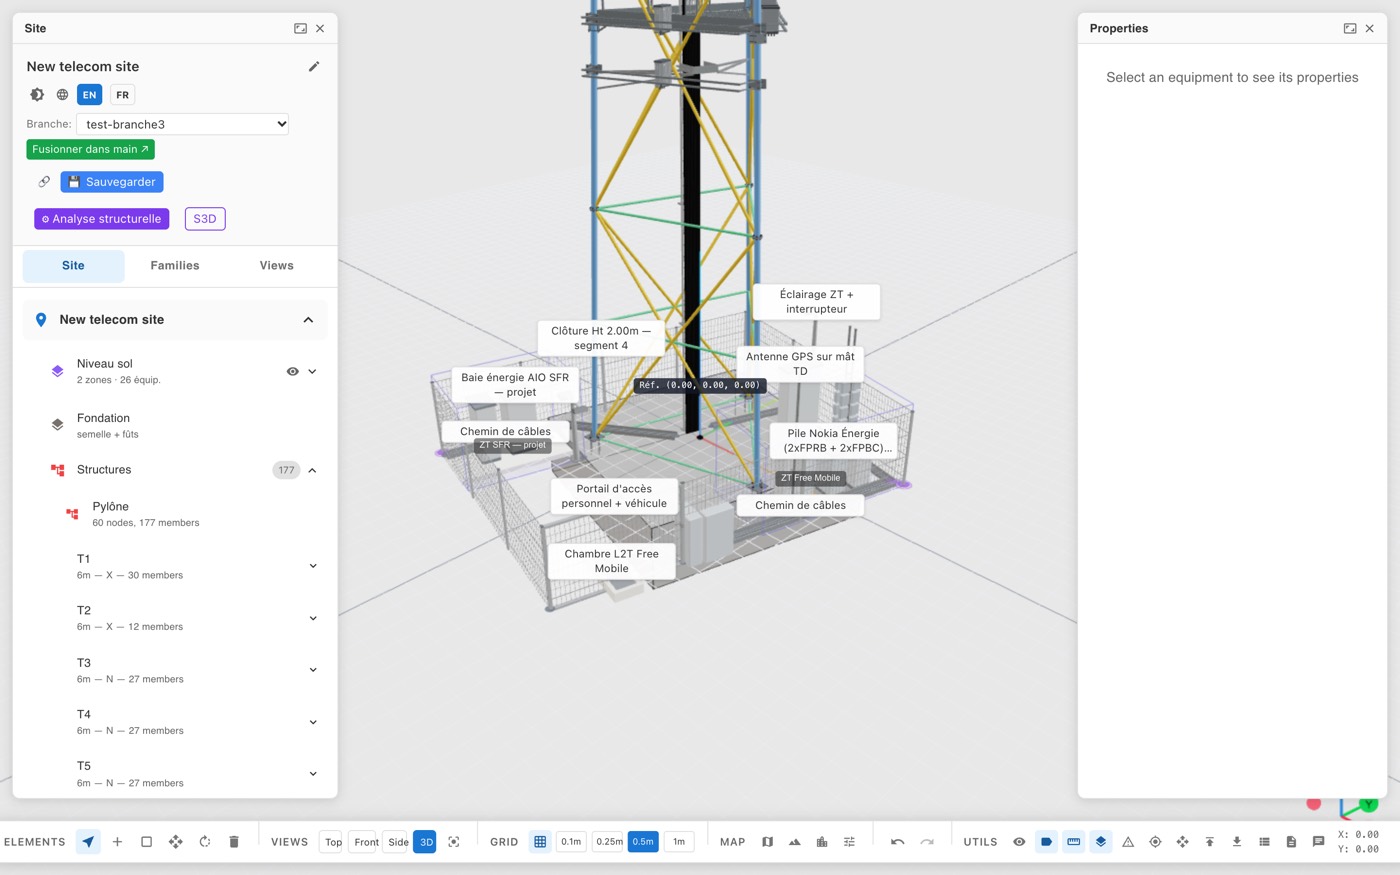
Task: Set grid spacing to 1m
Action: coord(679,842)
